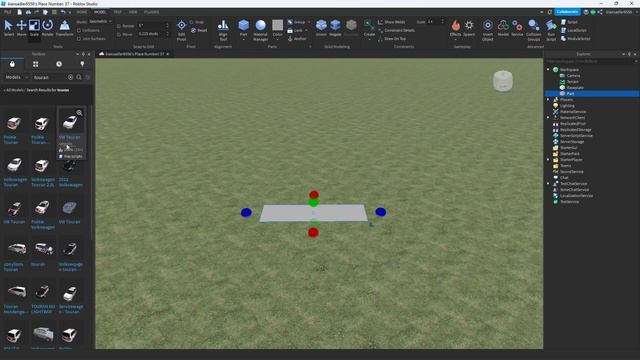Add a Spawn location
This screenshot has width=640, height=360.
pos(469,28)
